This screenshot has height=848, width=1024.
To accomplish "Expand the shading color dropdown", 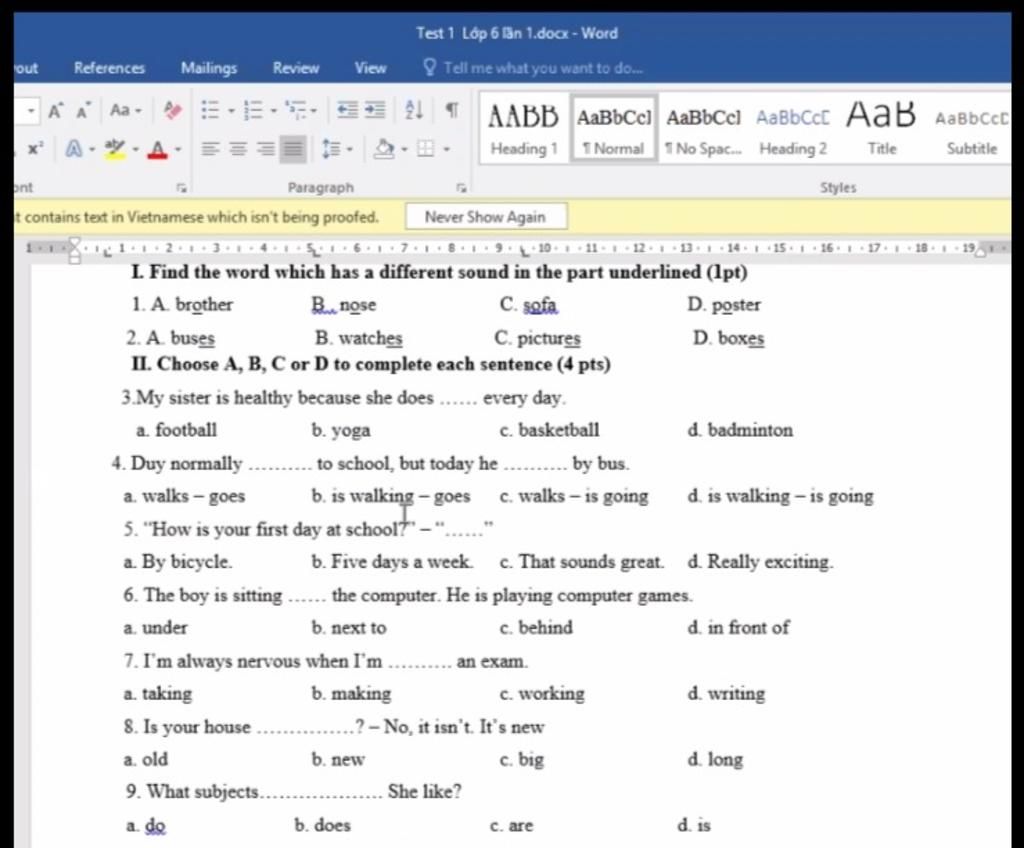I will coord(404,150).
